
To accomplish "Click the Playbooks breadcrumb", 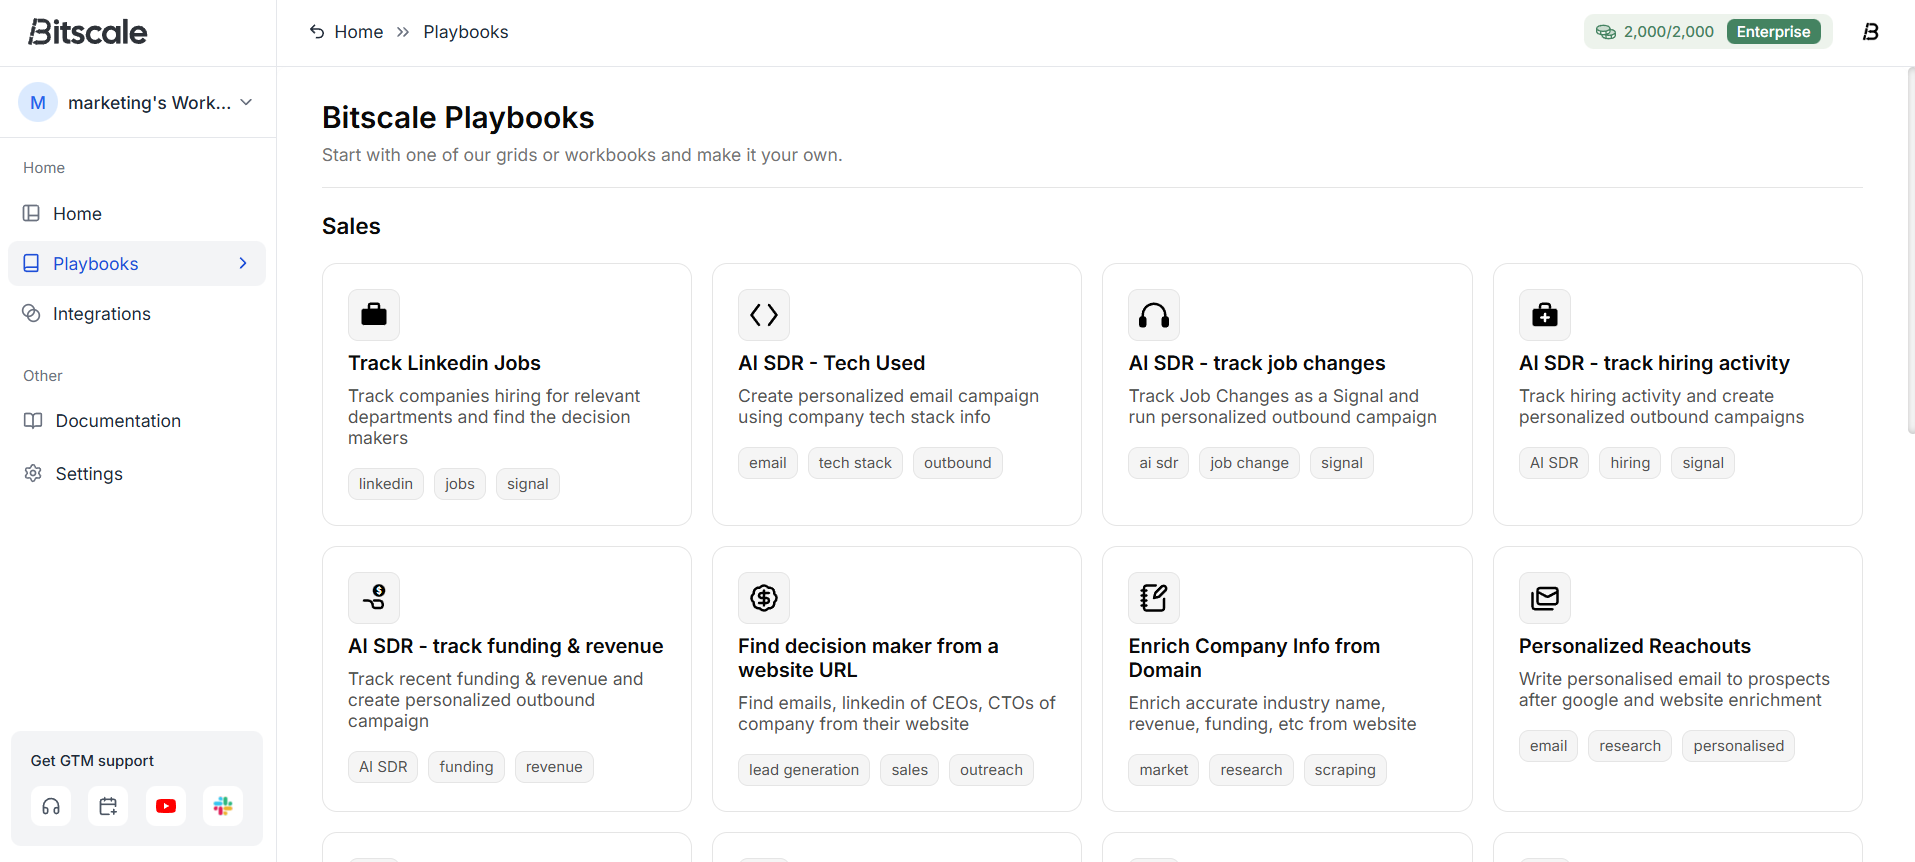I will point(466,32).
